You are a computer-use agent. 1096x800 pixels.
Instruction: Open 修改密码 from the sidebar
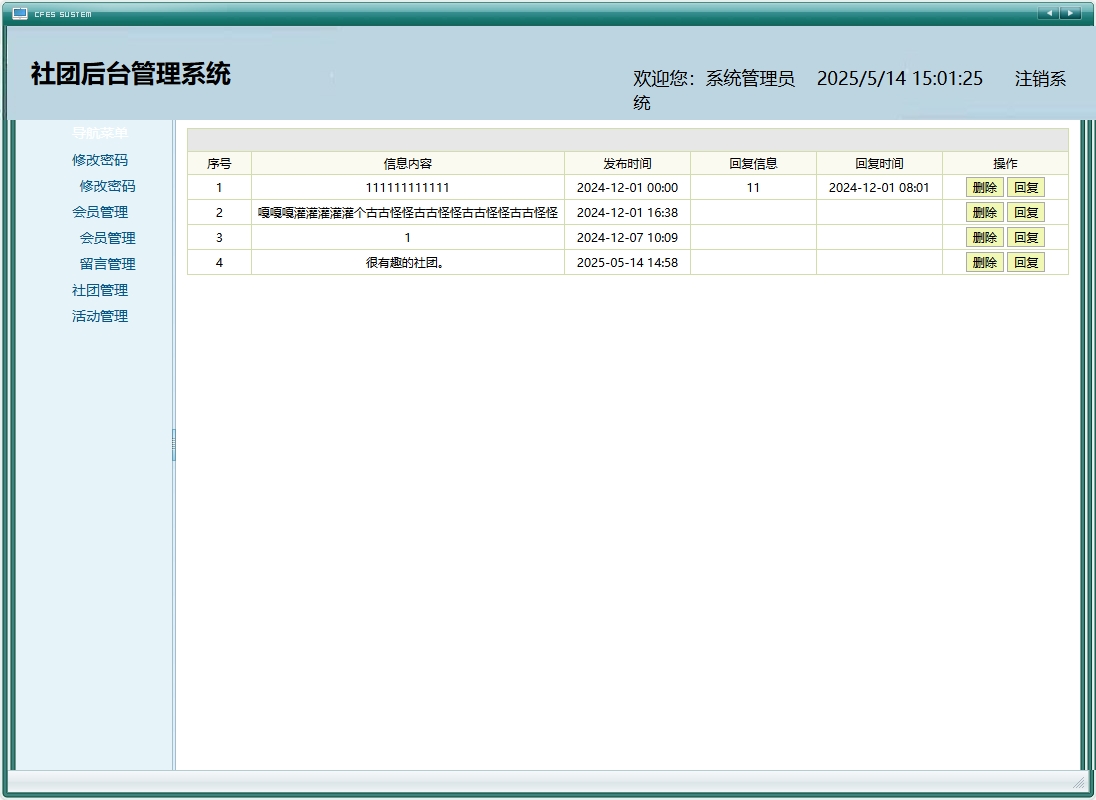pos(101,160)
